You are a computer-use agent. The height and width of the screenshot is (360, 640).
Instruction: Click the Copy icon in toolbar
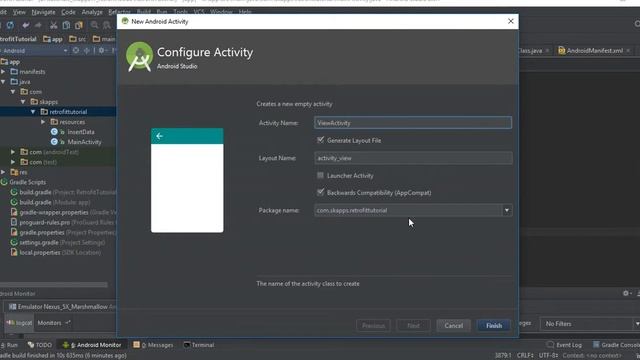pos(66,25)
